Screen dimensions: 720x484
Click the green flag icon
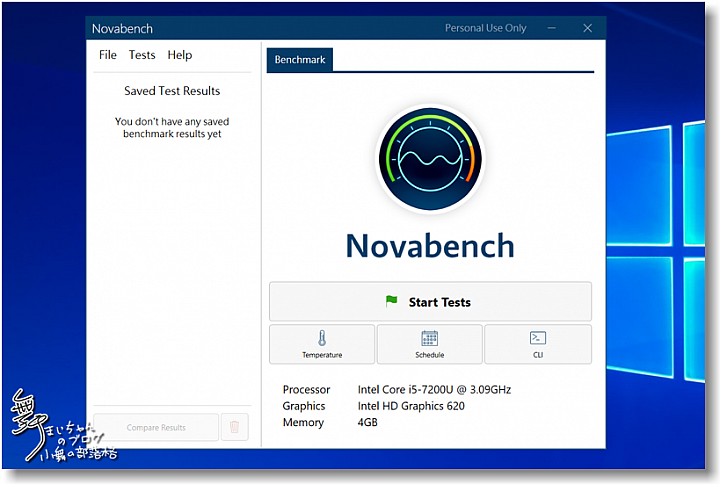point(392,301)
